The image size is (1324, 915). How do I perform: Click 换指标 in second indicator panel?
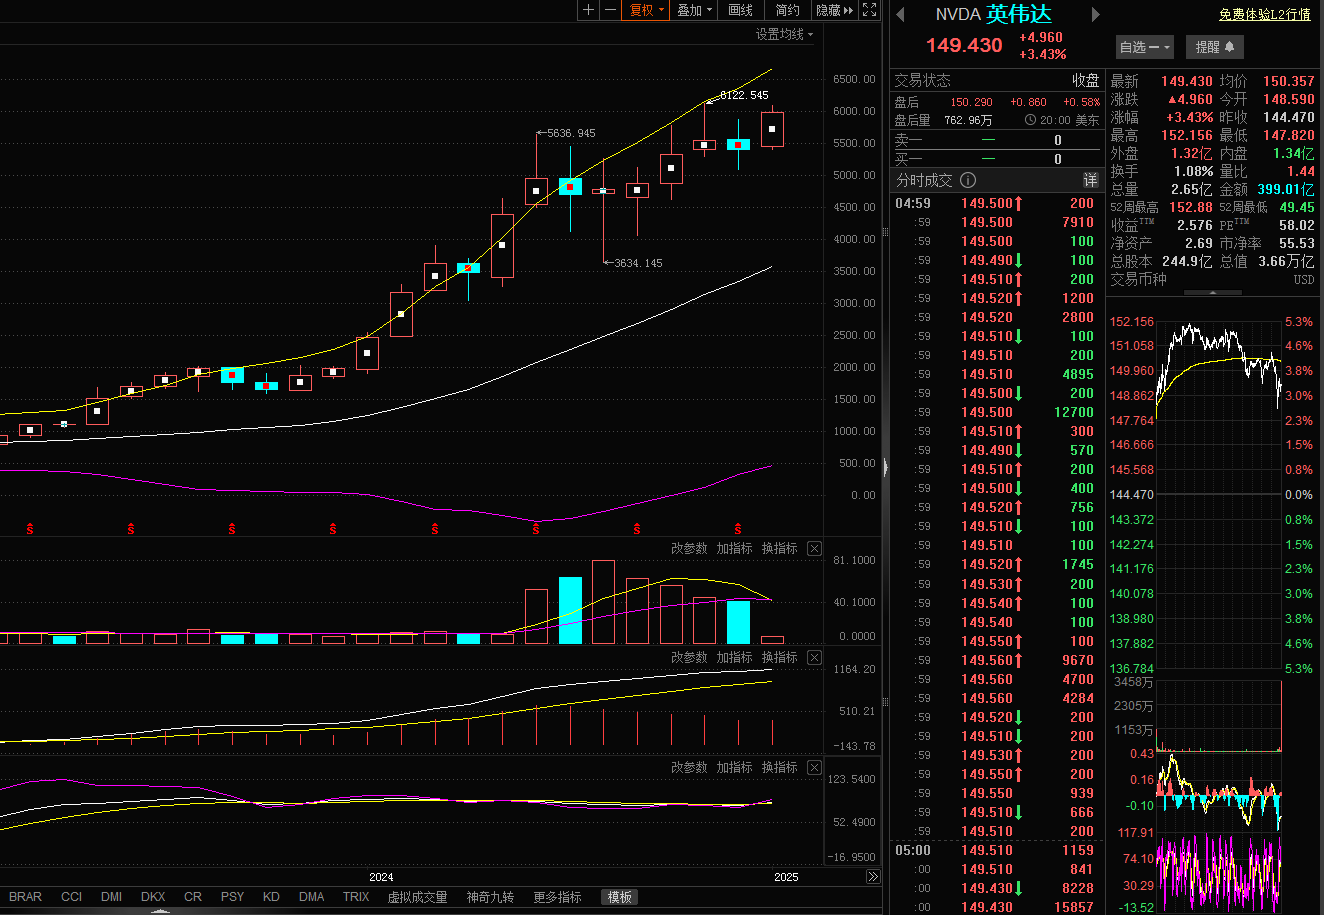(779, 657)
